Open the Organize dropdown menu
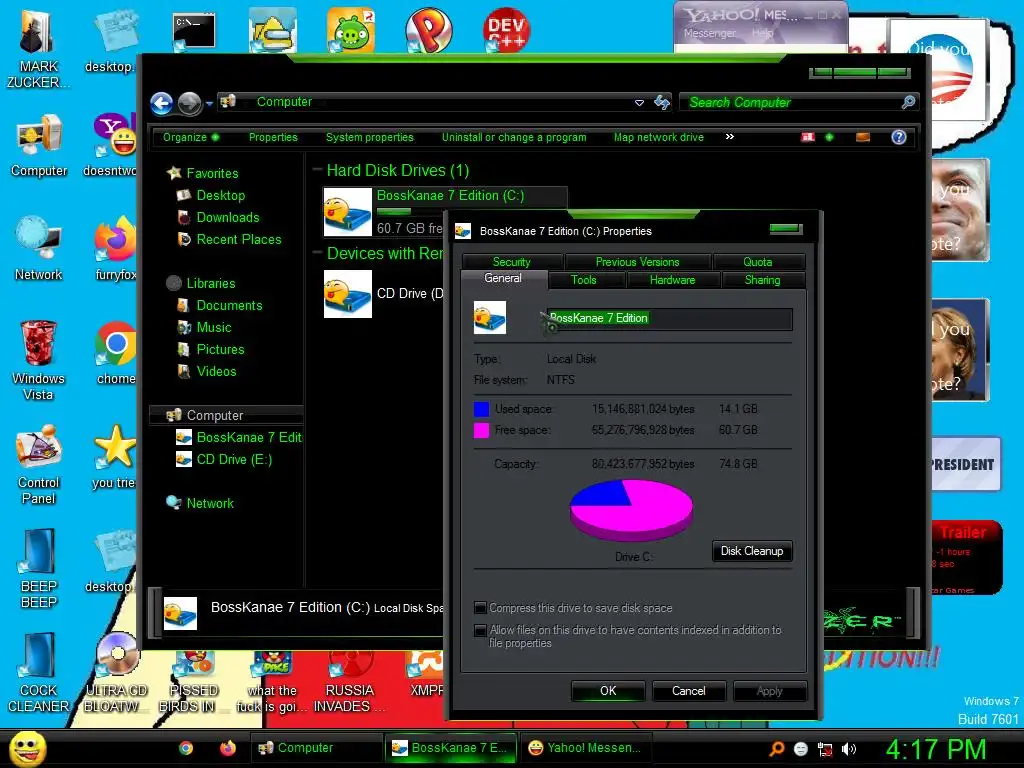 coord(191,137)
